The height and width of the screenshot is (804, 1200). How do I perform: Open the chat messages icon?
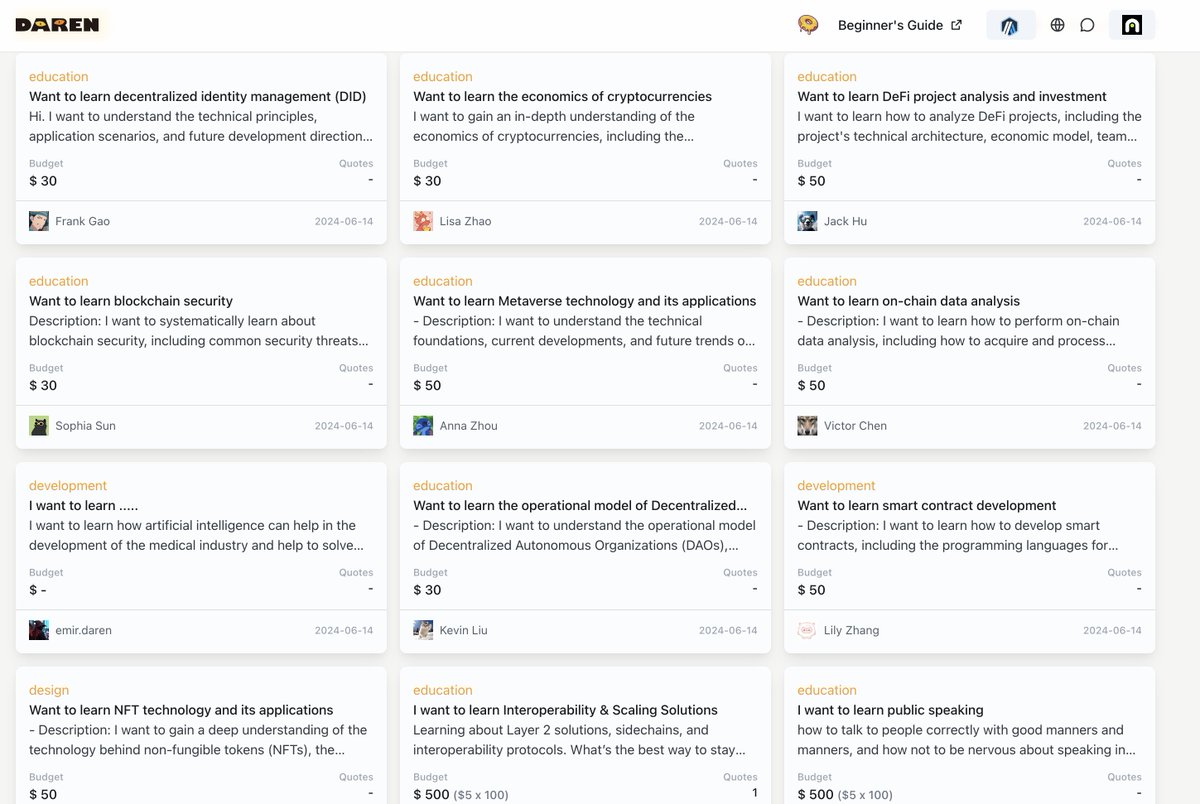(1087, 25)
